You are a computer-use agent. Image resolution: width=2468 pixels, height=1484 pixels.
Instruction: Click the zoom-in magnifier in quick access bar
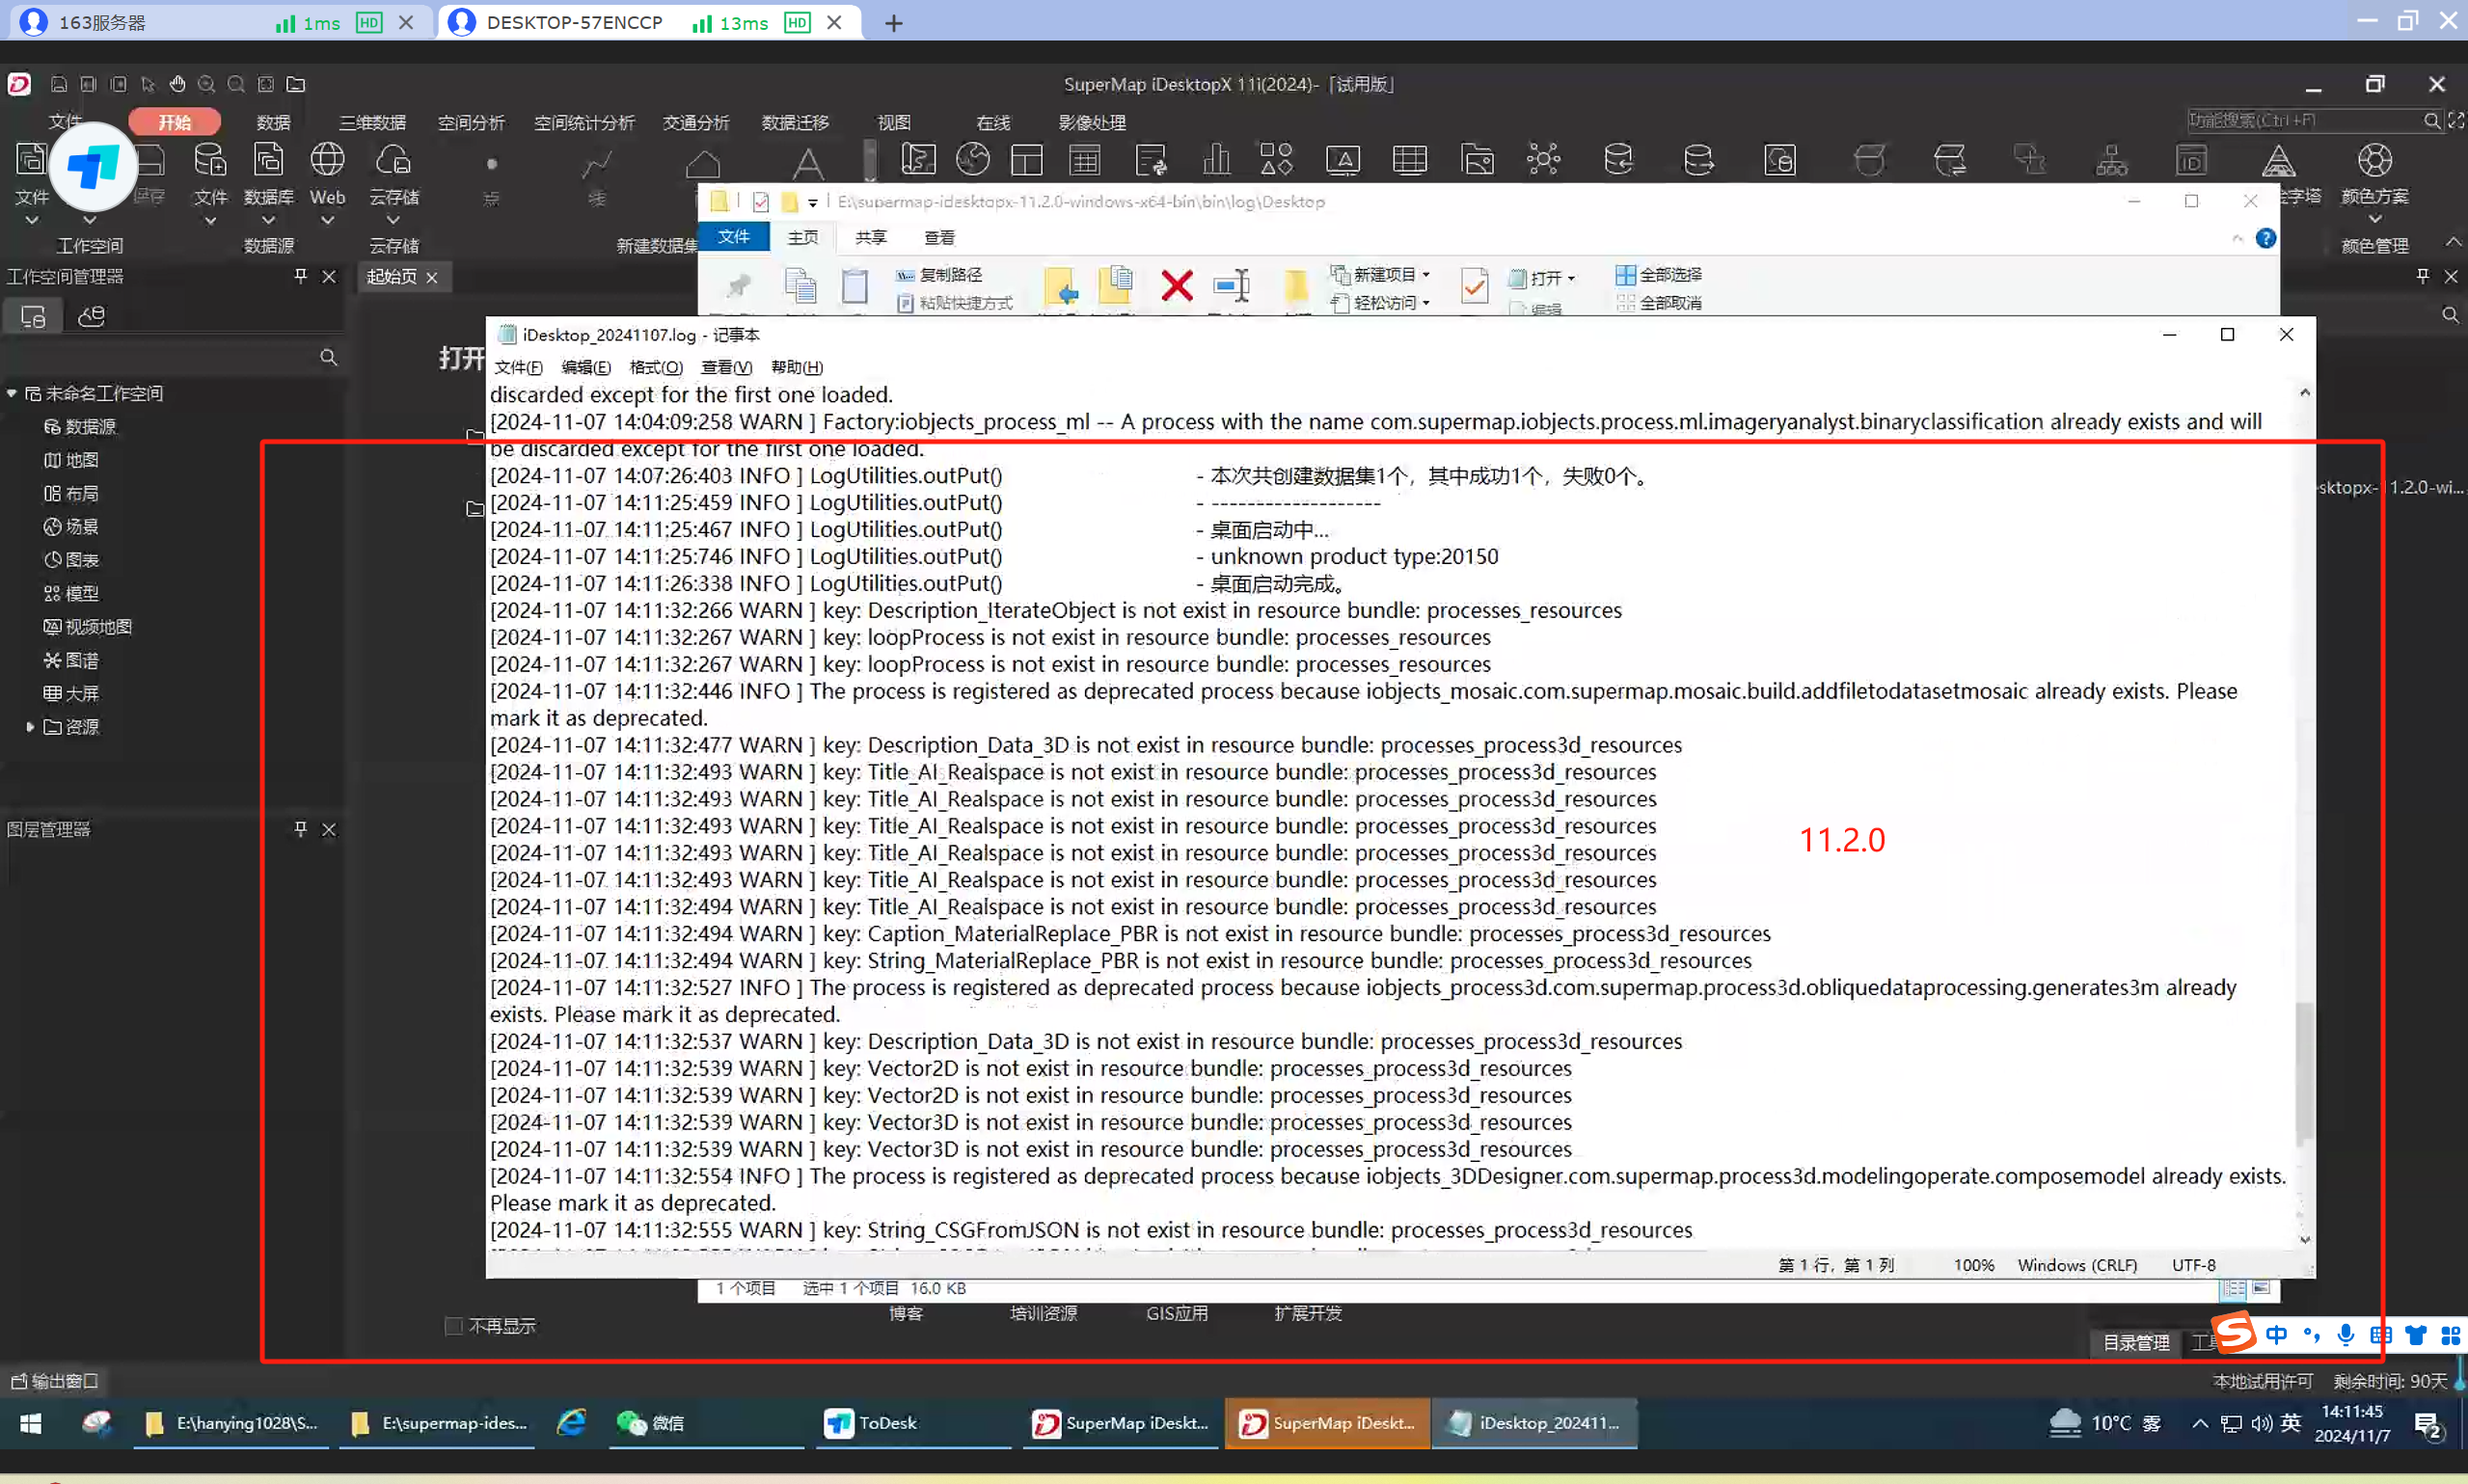(x=206, y=84)
